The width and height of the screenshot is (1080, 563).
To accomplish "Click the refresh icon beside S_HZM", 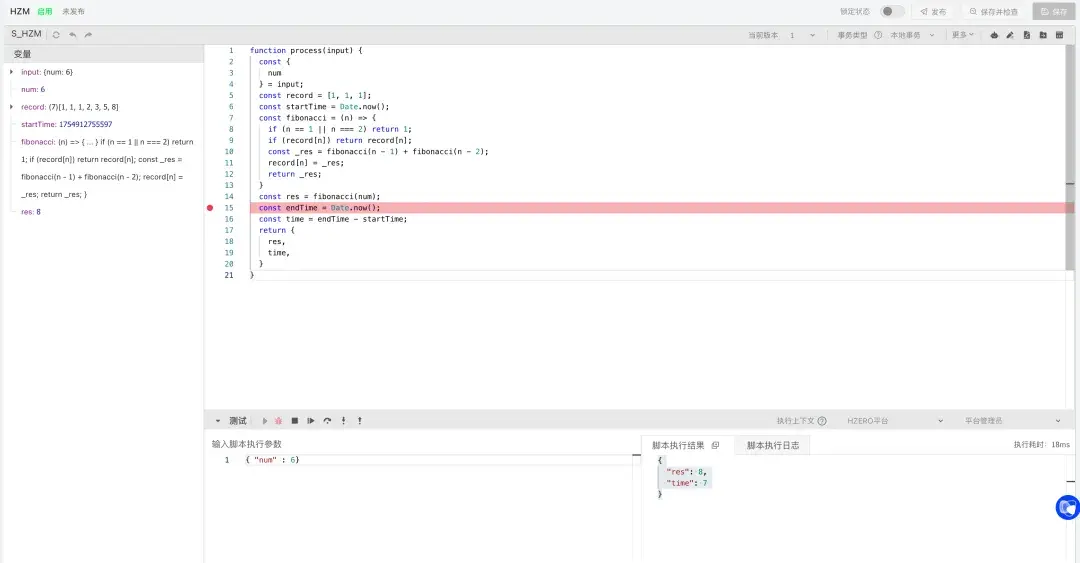I will point(57,34).
